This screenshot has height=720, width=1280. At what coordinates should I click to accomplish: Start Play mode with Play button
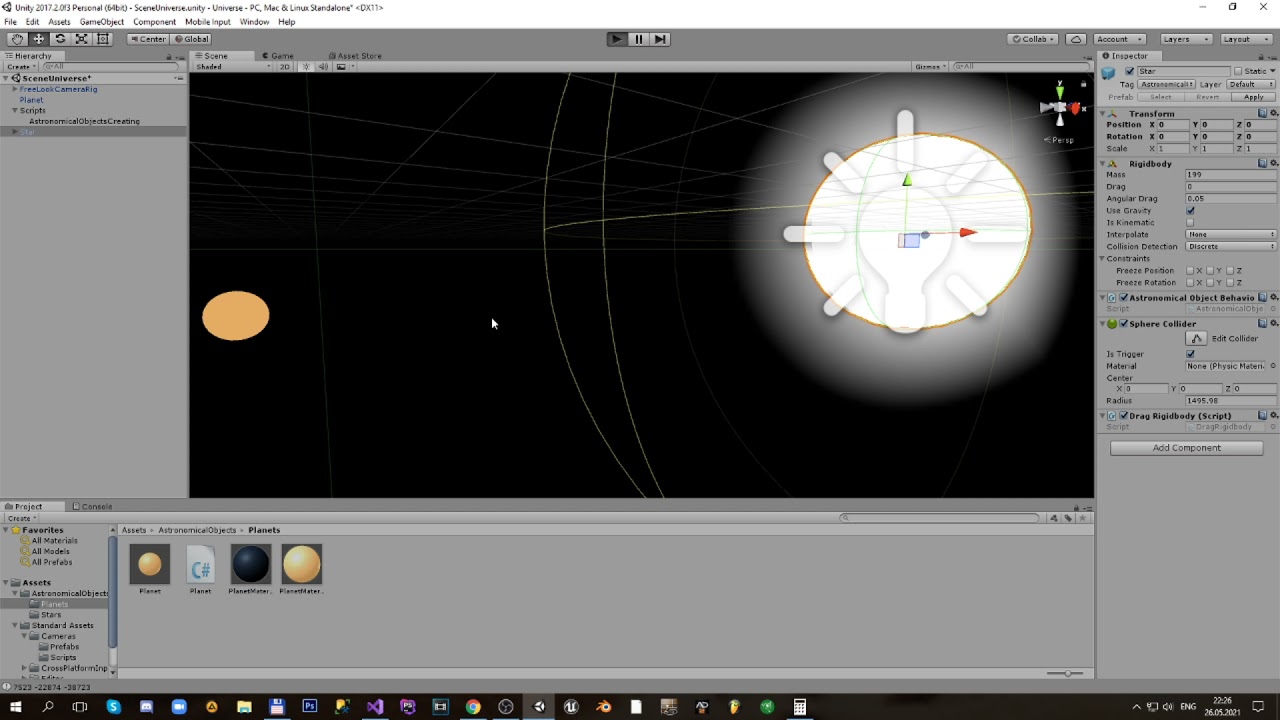tap(617, 39)
